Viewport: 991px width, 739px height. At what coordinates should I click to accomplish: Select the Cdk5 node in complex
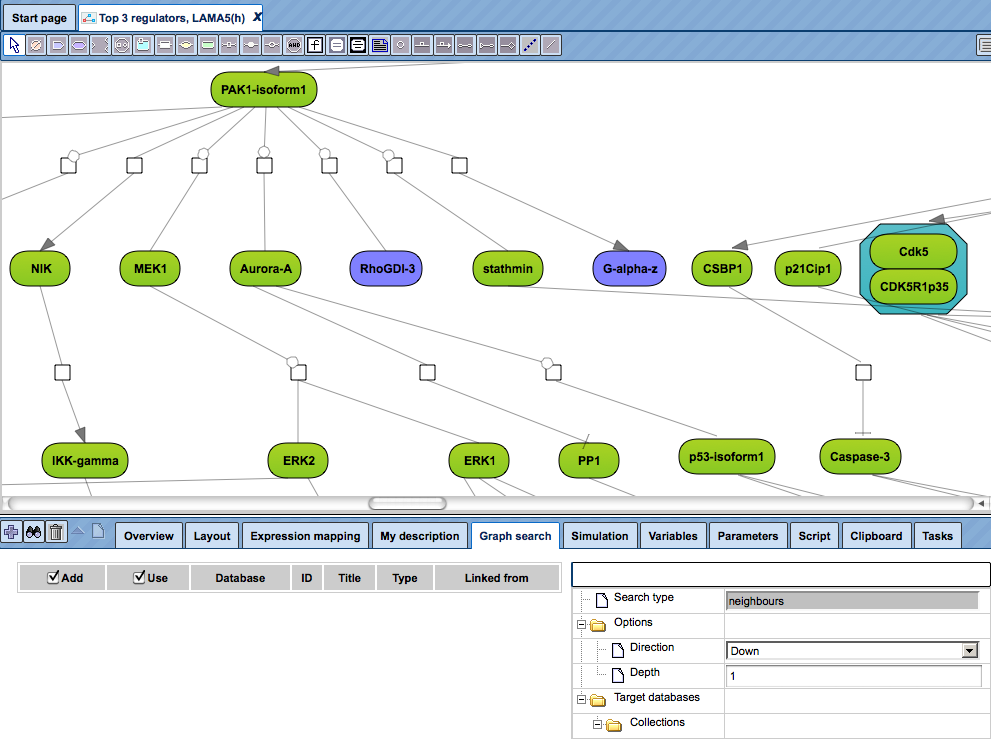(x=913, y=252)
